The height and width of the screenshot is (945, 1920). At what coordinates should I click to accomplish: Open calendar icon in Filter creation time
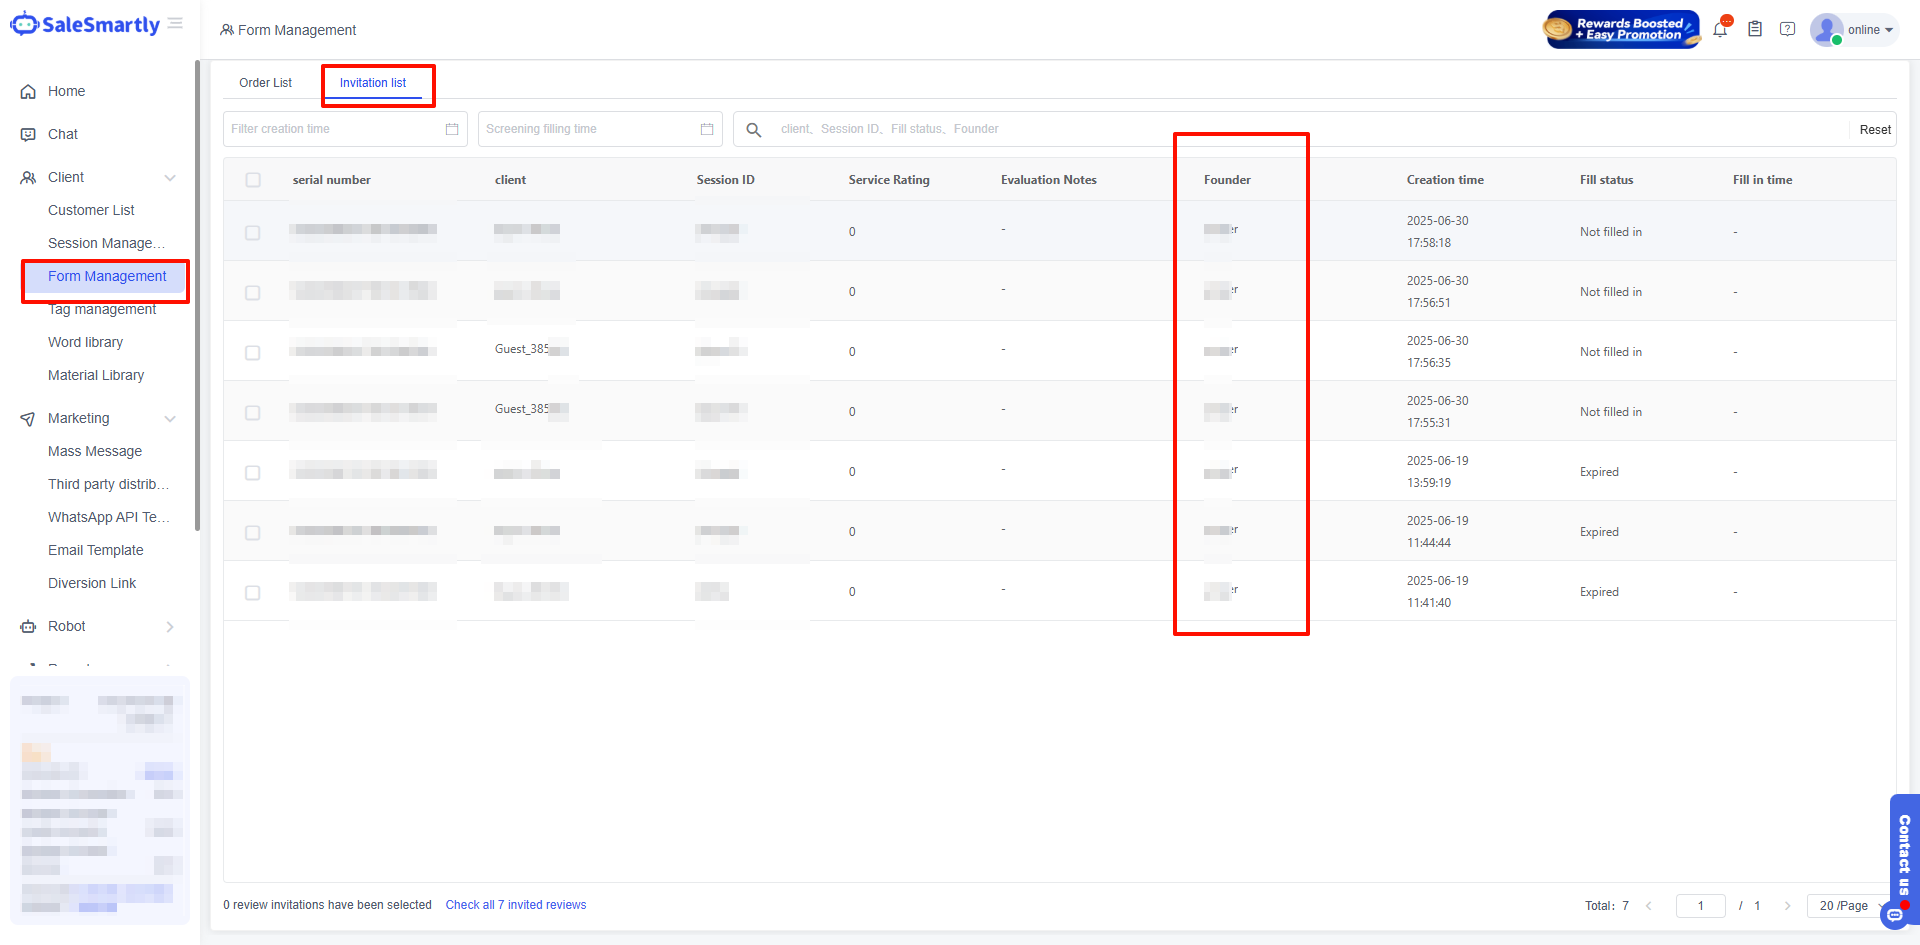[x=452, y=129]
